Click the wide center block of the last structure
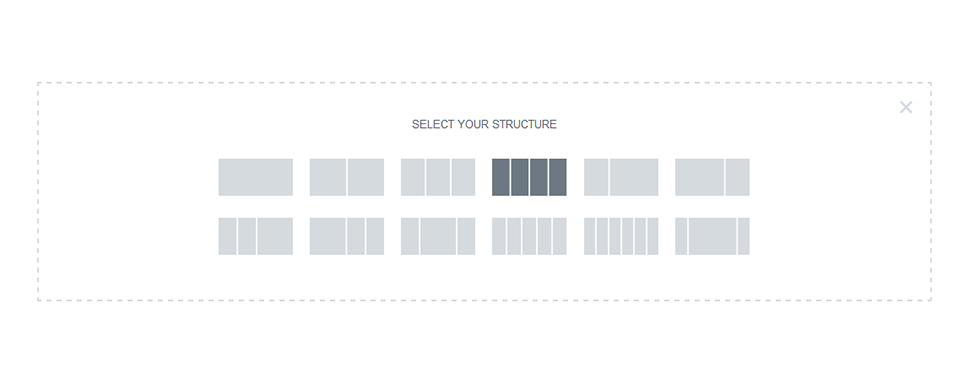969x384 pixels. click(713, 236)
